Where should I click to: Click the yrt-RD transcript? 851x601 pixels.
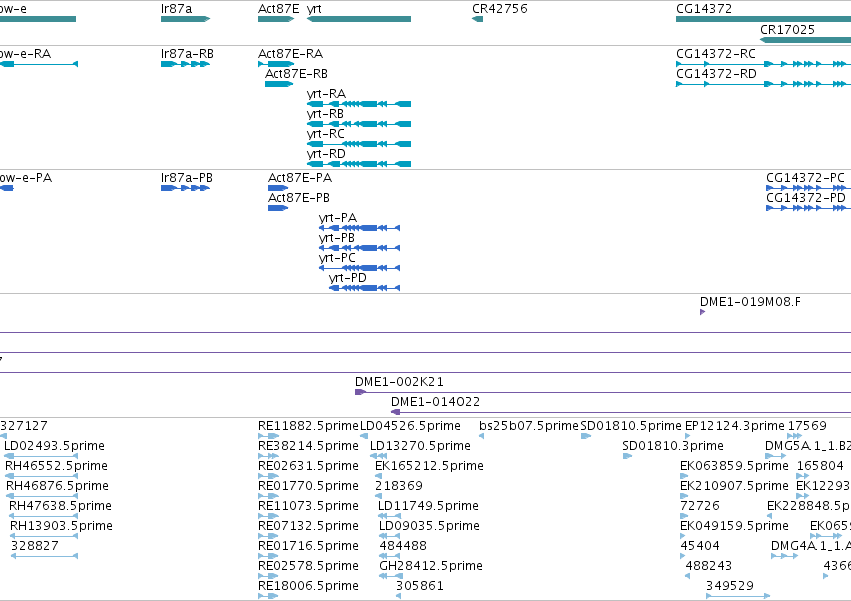pos(359,164)
